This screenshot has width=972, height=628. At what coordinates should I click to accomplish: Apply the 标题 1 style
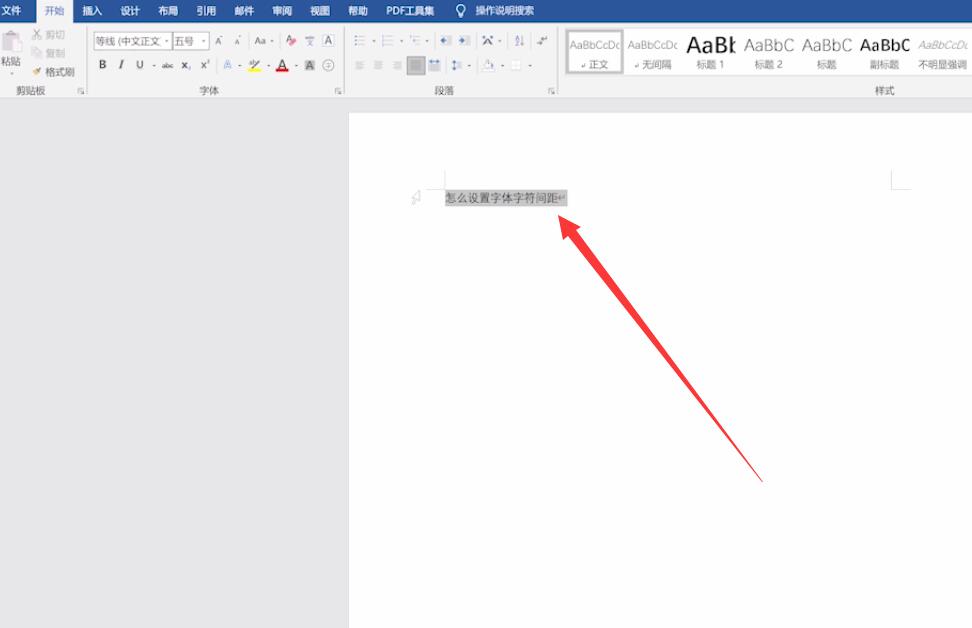pos(710,52)
